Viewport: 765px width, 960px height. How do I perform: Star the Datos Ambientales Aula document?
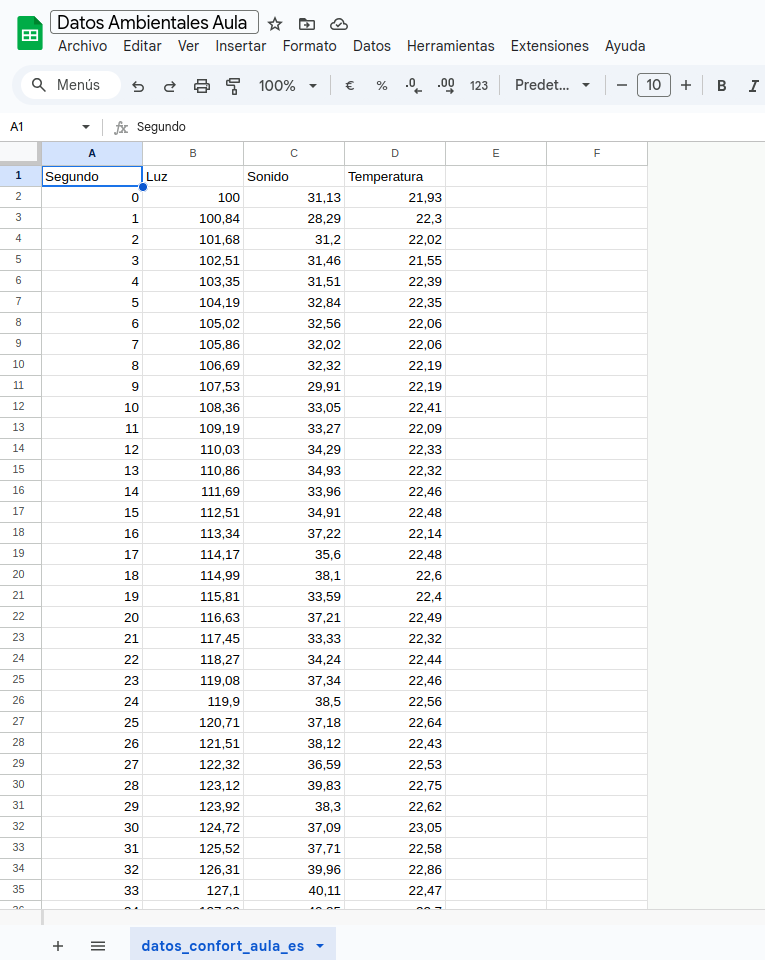tap(275, 24)
